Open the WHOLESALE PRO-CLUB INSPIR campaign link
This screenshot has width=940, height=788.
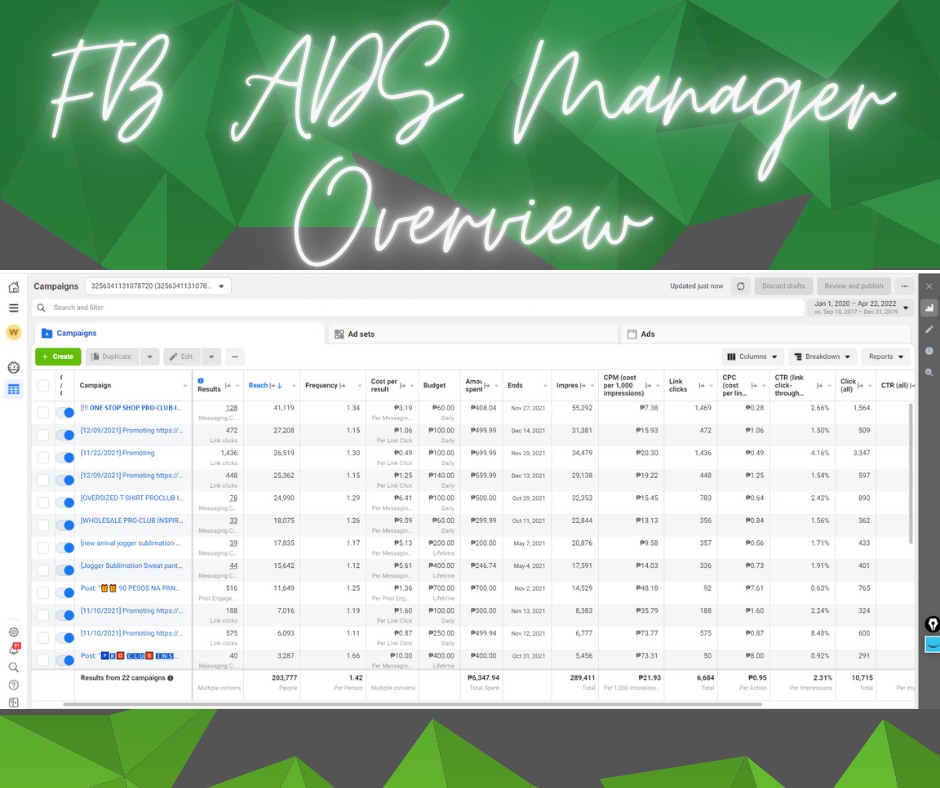pyautogui.click(x=132, y=521)
